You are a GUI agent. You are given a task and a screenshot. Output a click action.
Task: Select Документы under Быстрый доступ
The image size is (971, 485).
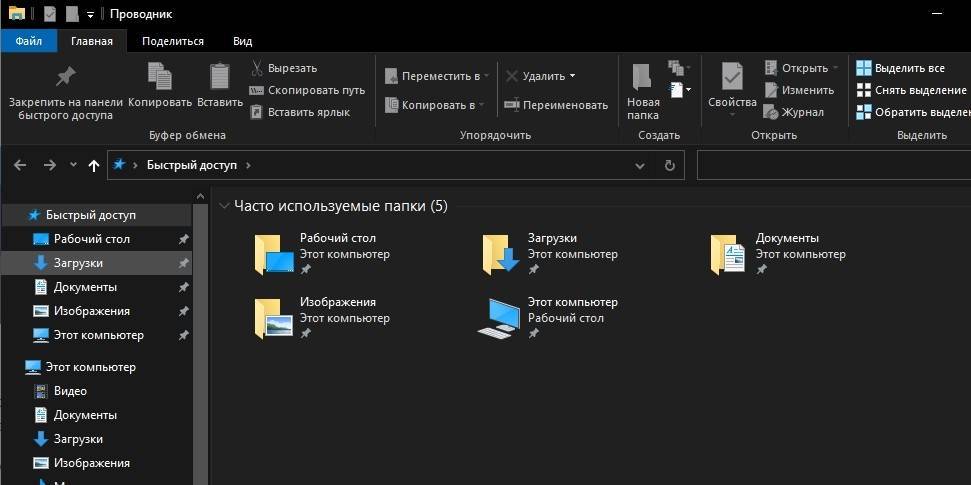coord(97,287)
